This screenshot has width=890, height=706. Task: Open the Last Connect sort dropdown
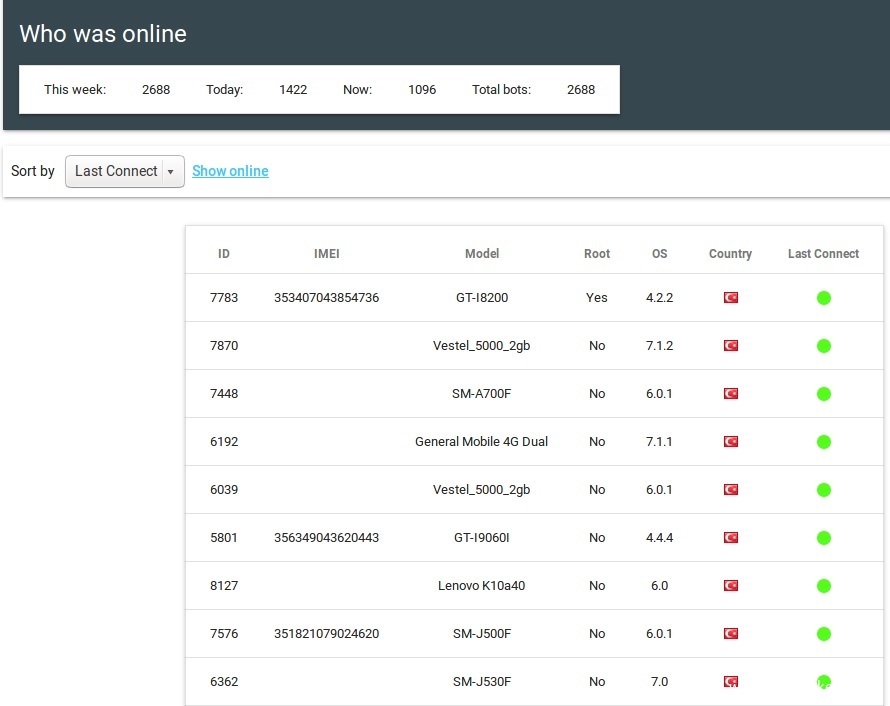pyautogui.click(x=125, y=171)
